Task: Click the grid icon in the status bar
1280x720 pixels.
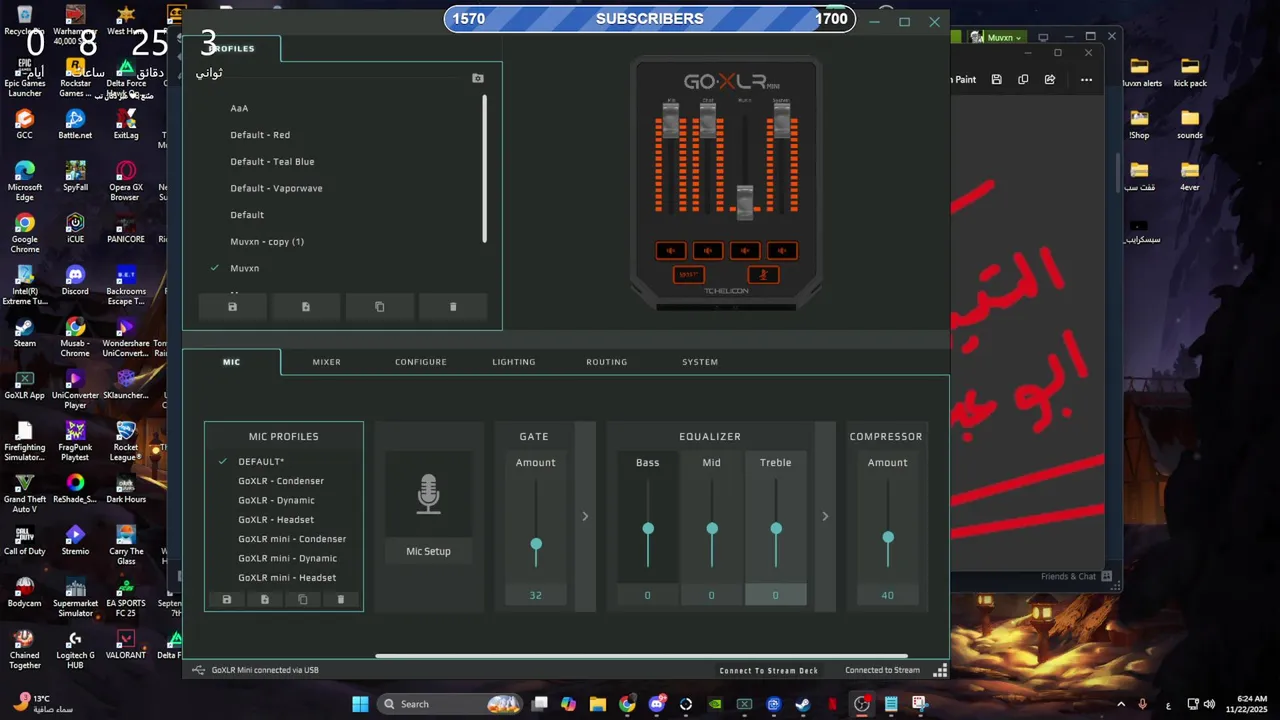Action: [940, 670]
